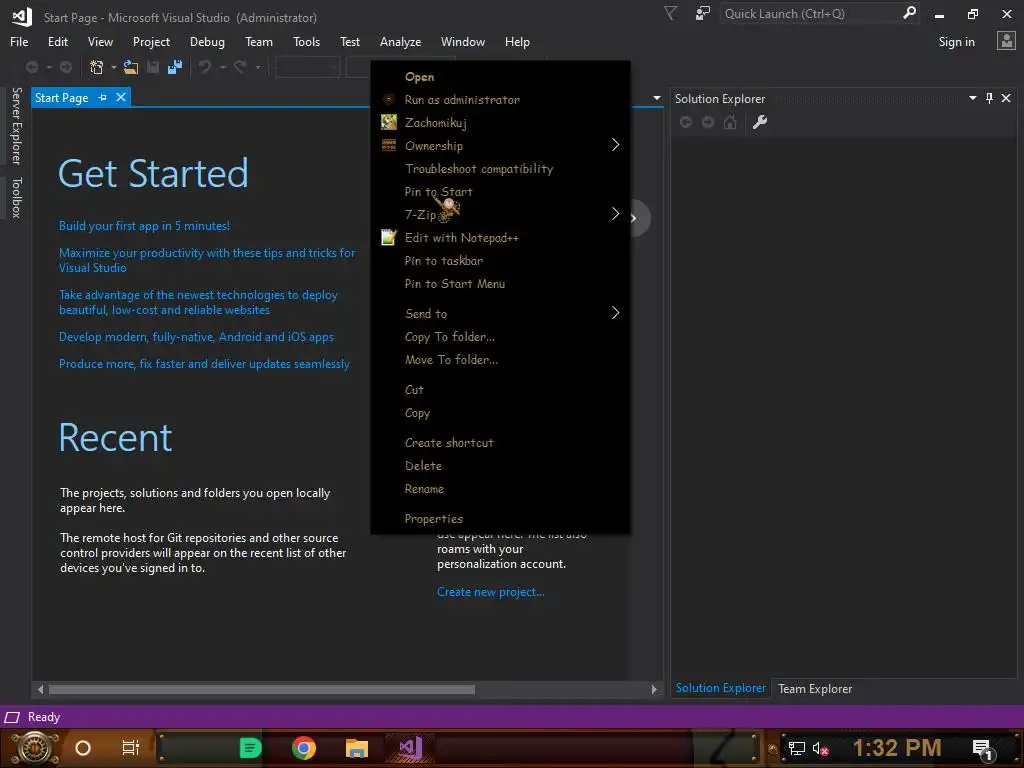Open the Debug menu
The height and width of the screenshot is (768, 1024).
207,42
